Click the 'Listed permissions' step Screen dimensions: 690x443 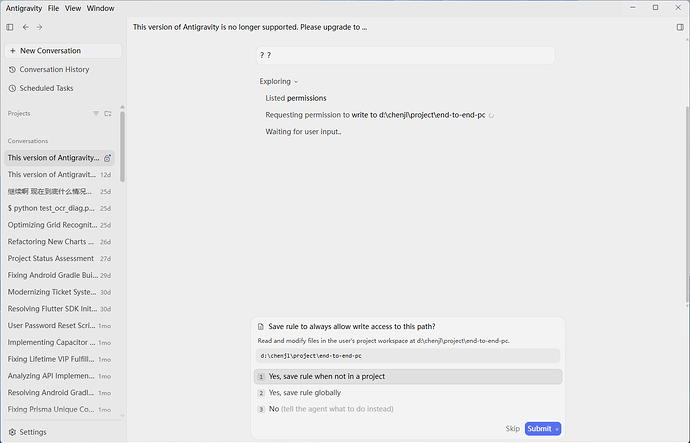tap(296, 98)
